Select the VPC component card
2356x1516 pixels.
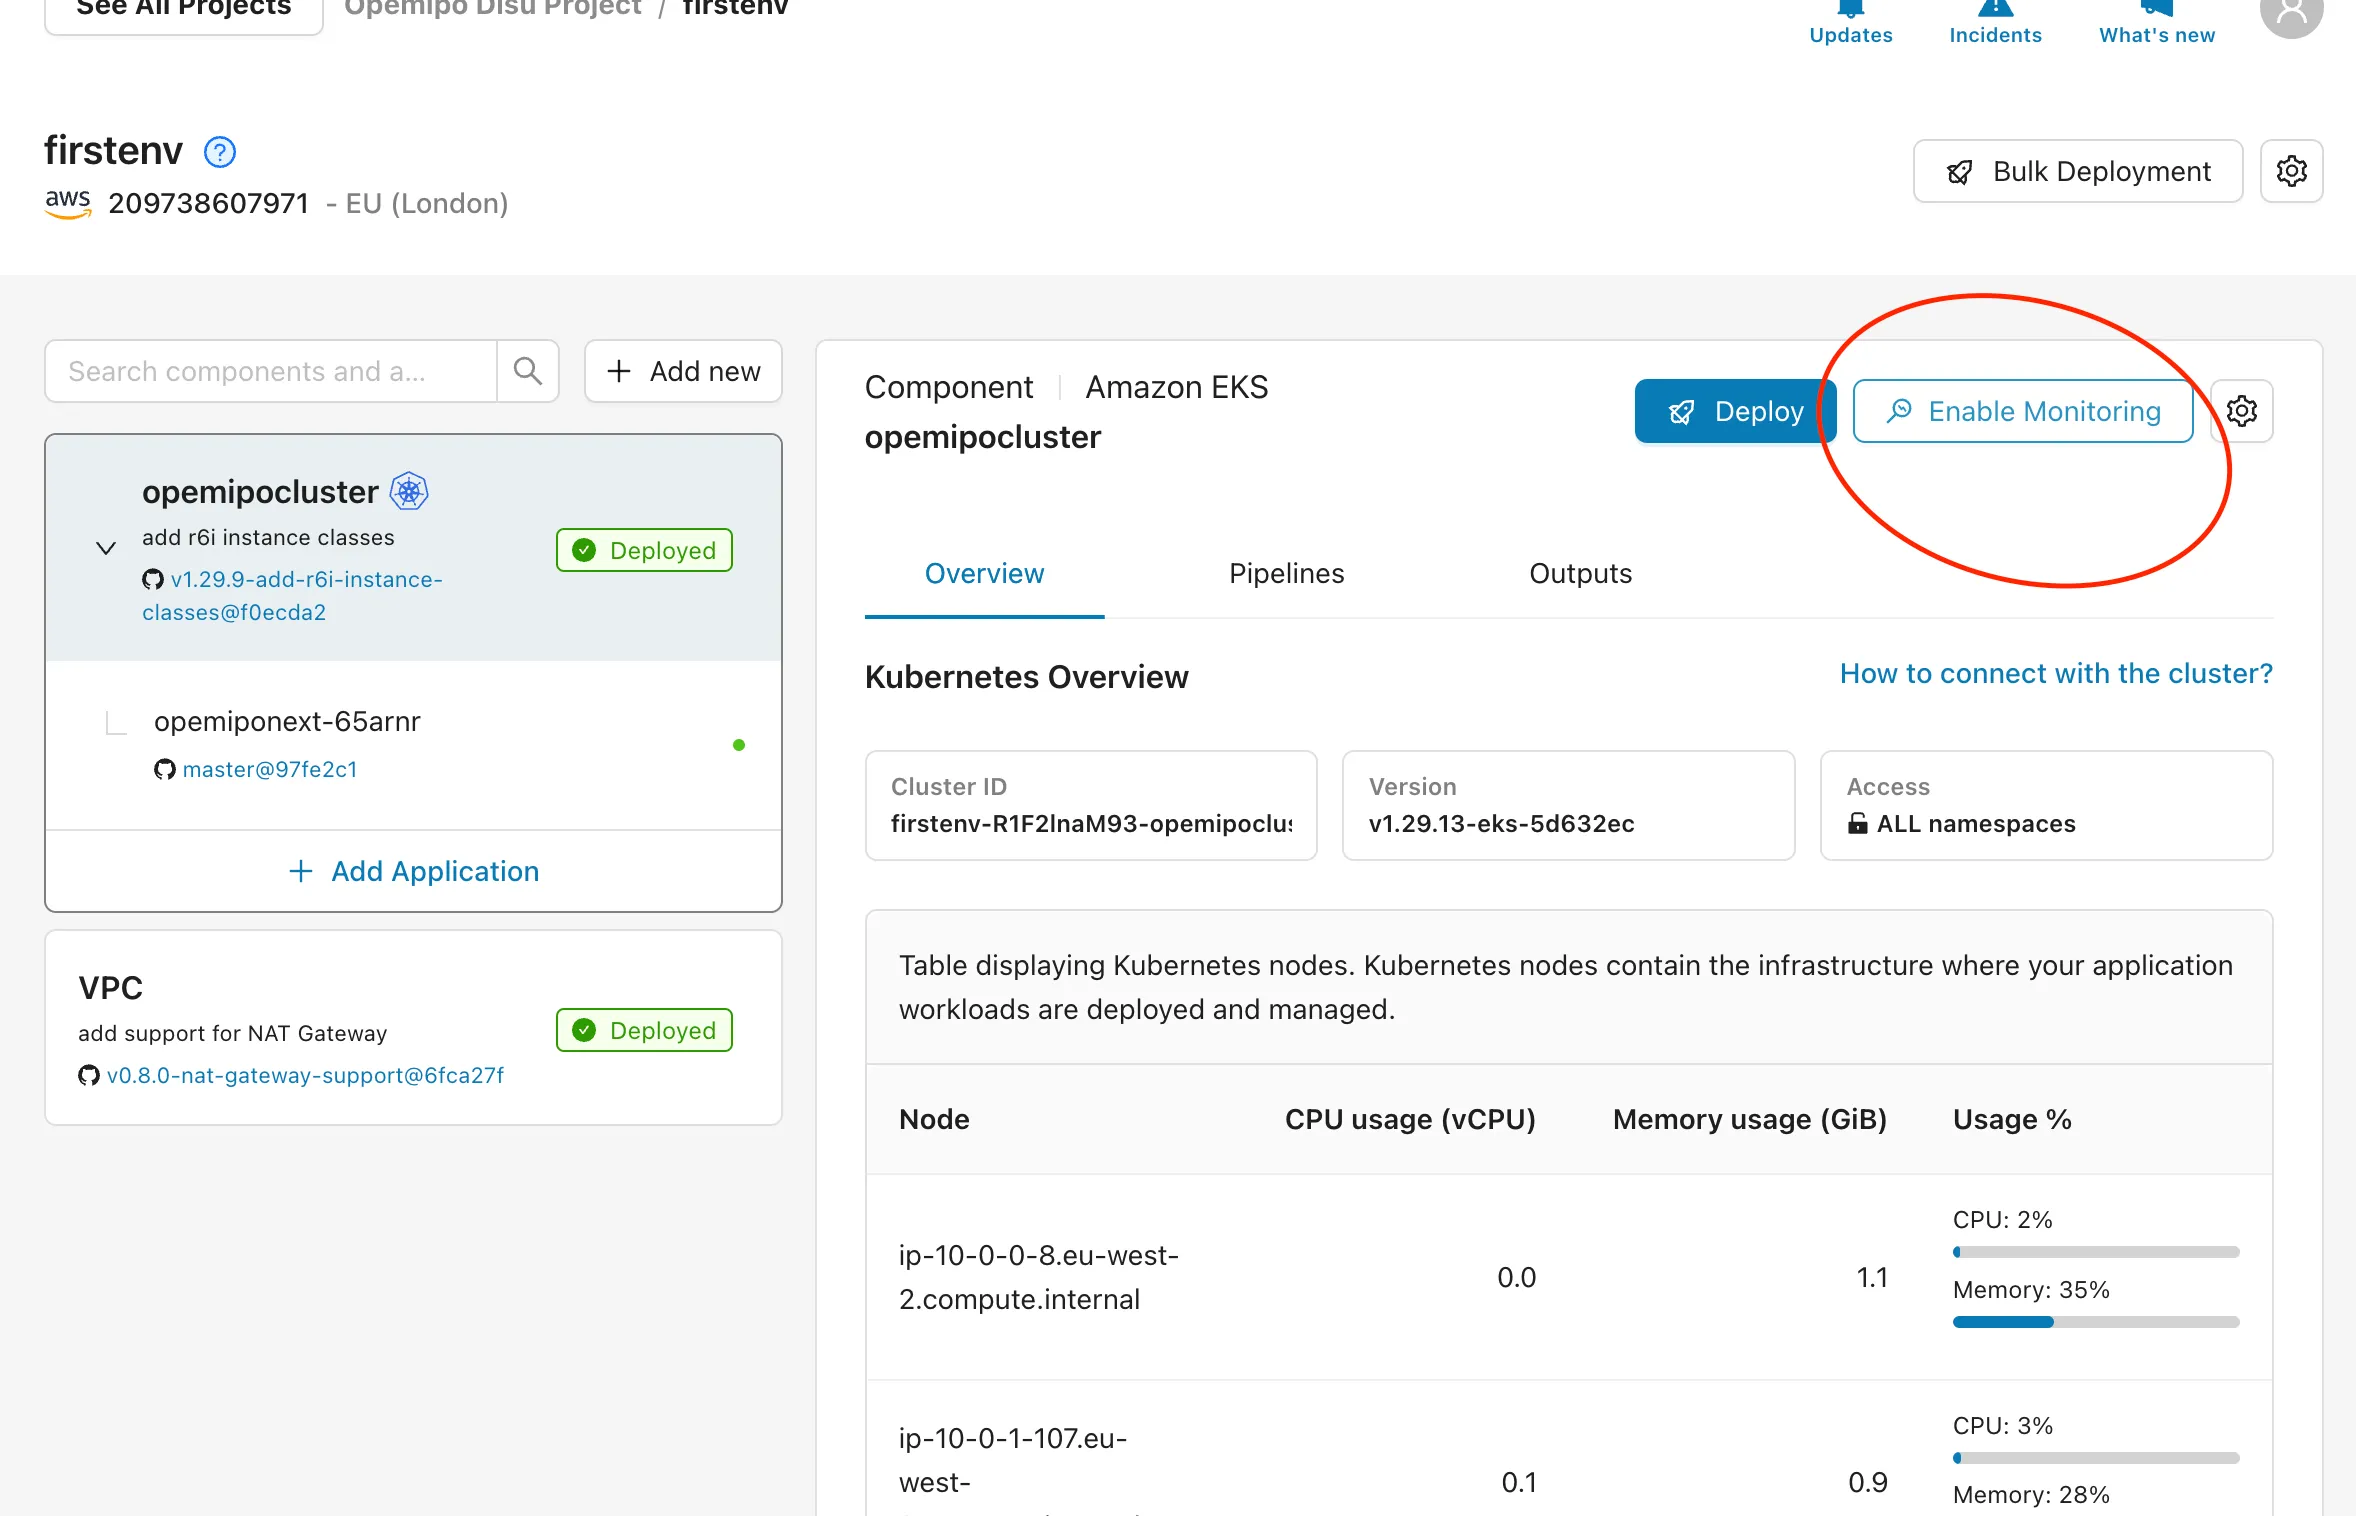click(413, 1028)
